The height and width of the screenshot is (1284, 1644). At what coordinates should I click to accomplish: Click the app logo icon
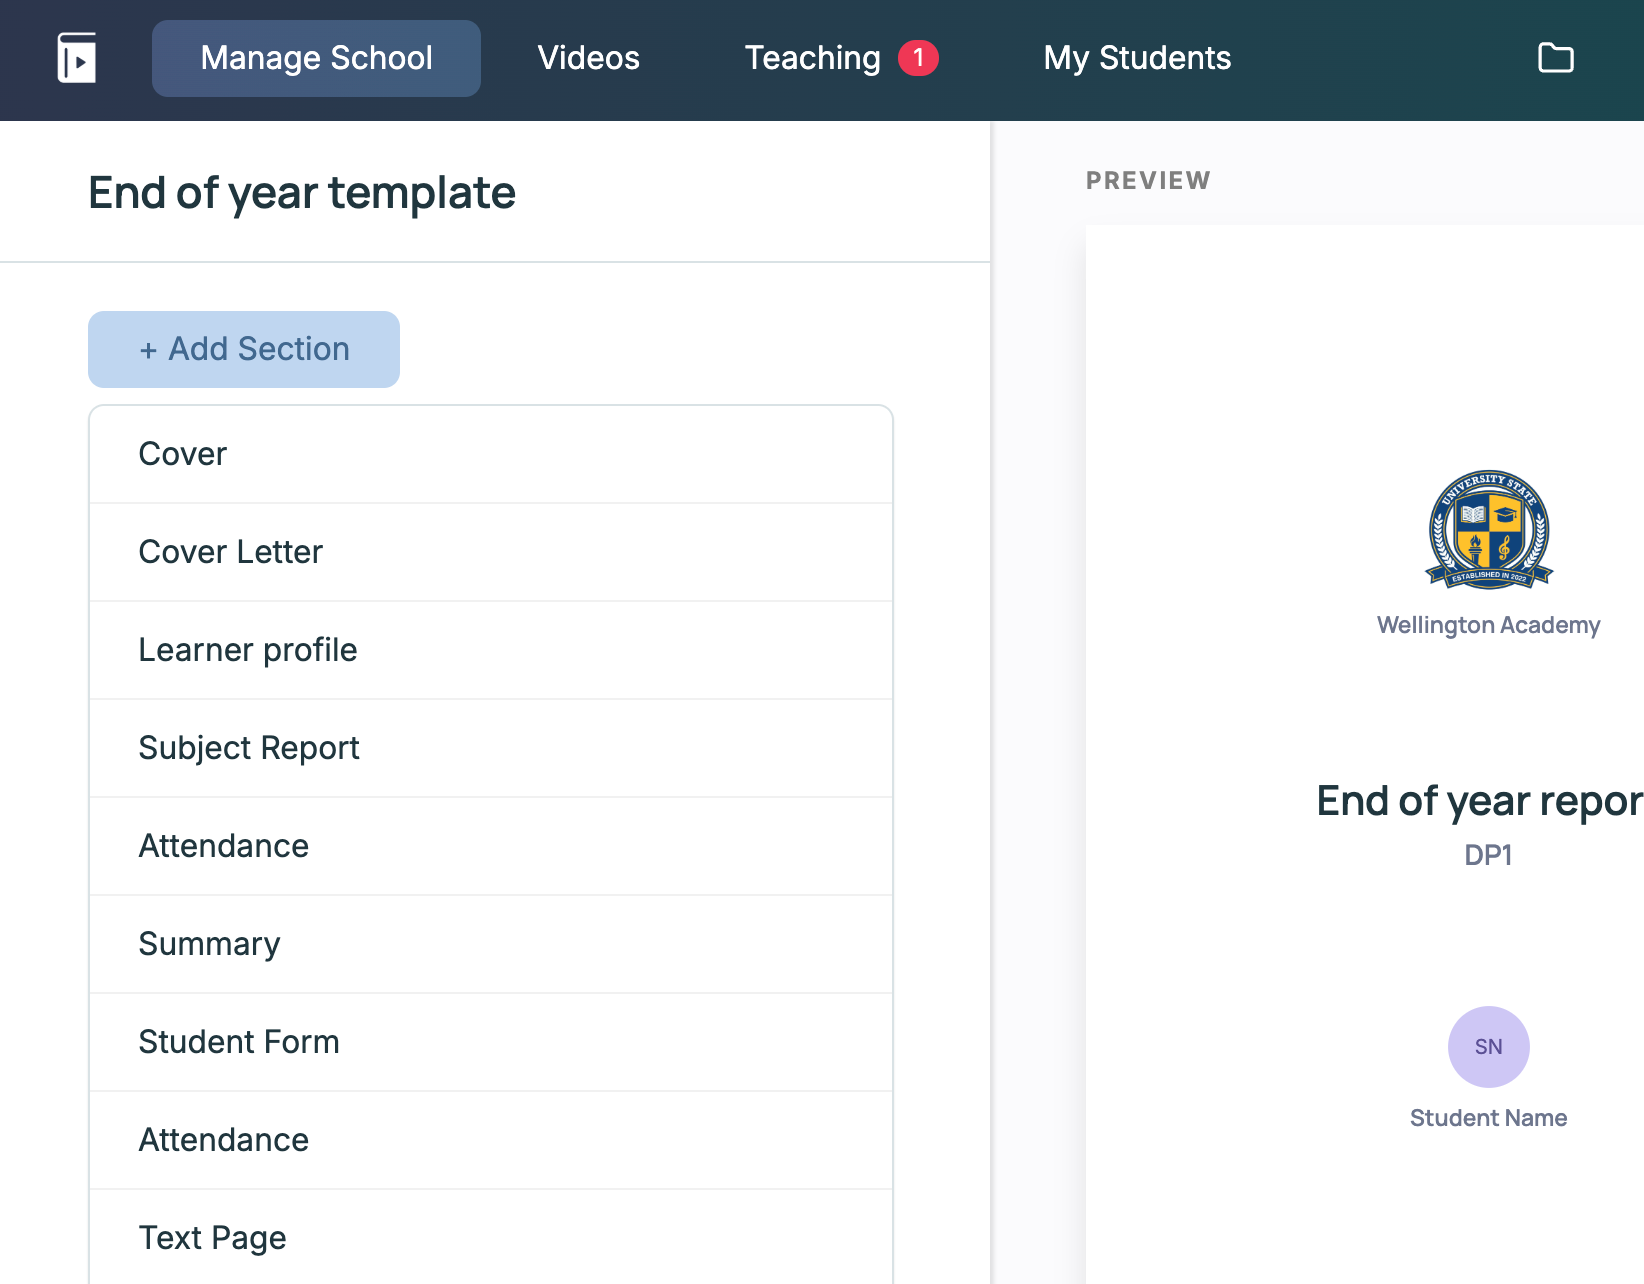coord(77,58)
